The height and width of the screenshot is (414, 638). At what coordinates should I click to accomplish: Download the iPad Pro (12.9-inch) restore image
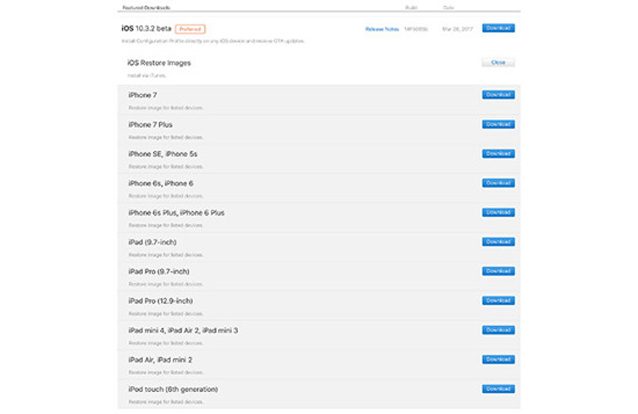(x=498, y=300)
